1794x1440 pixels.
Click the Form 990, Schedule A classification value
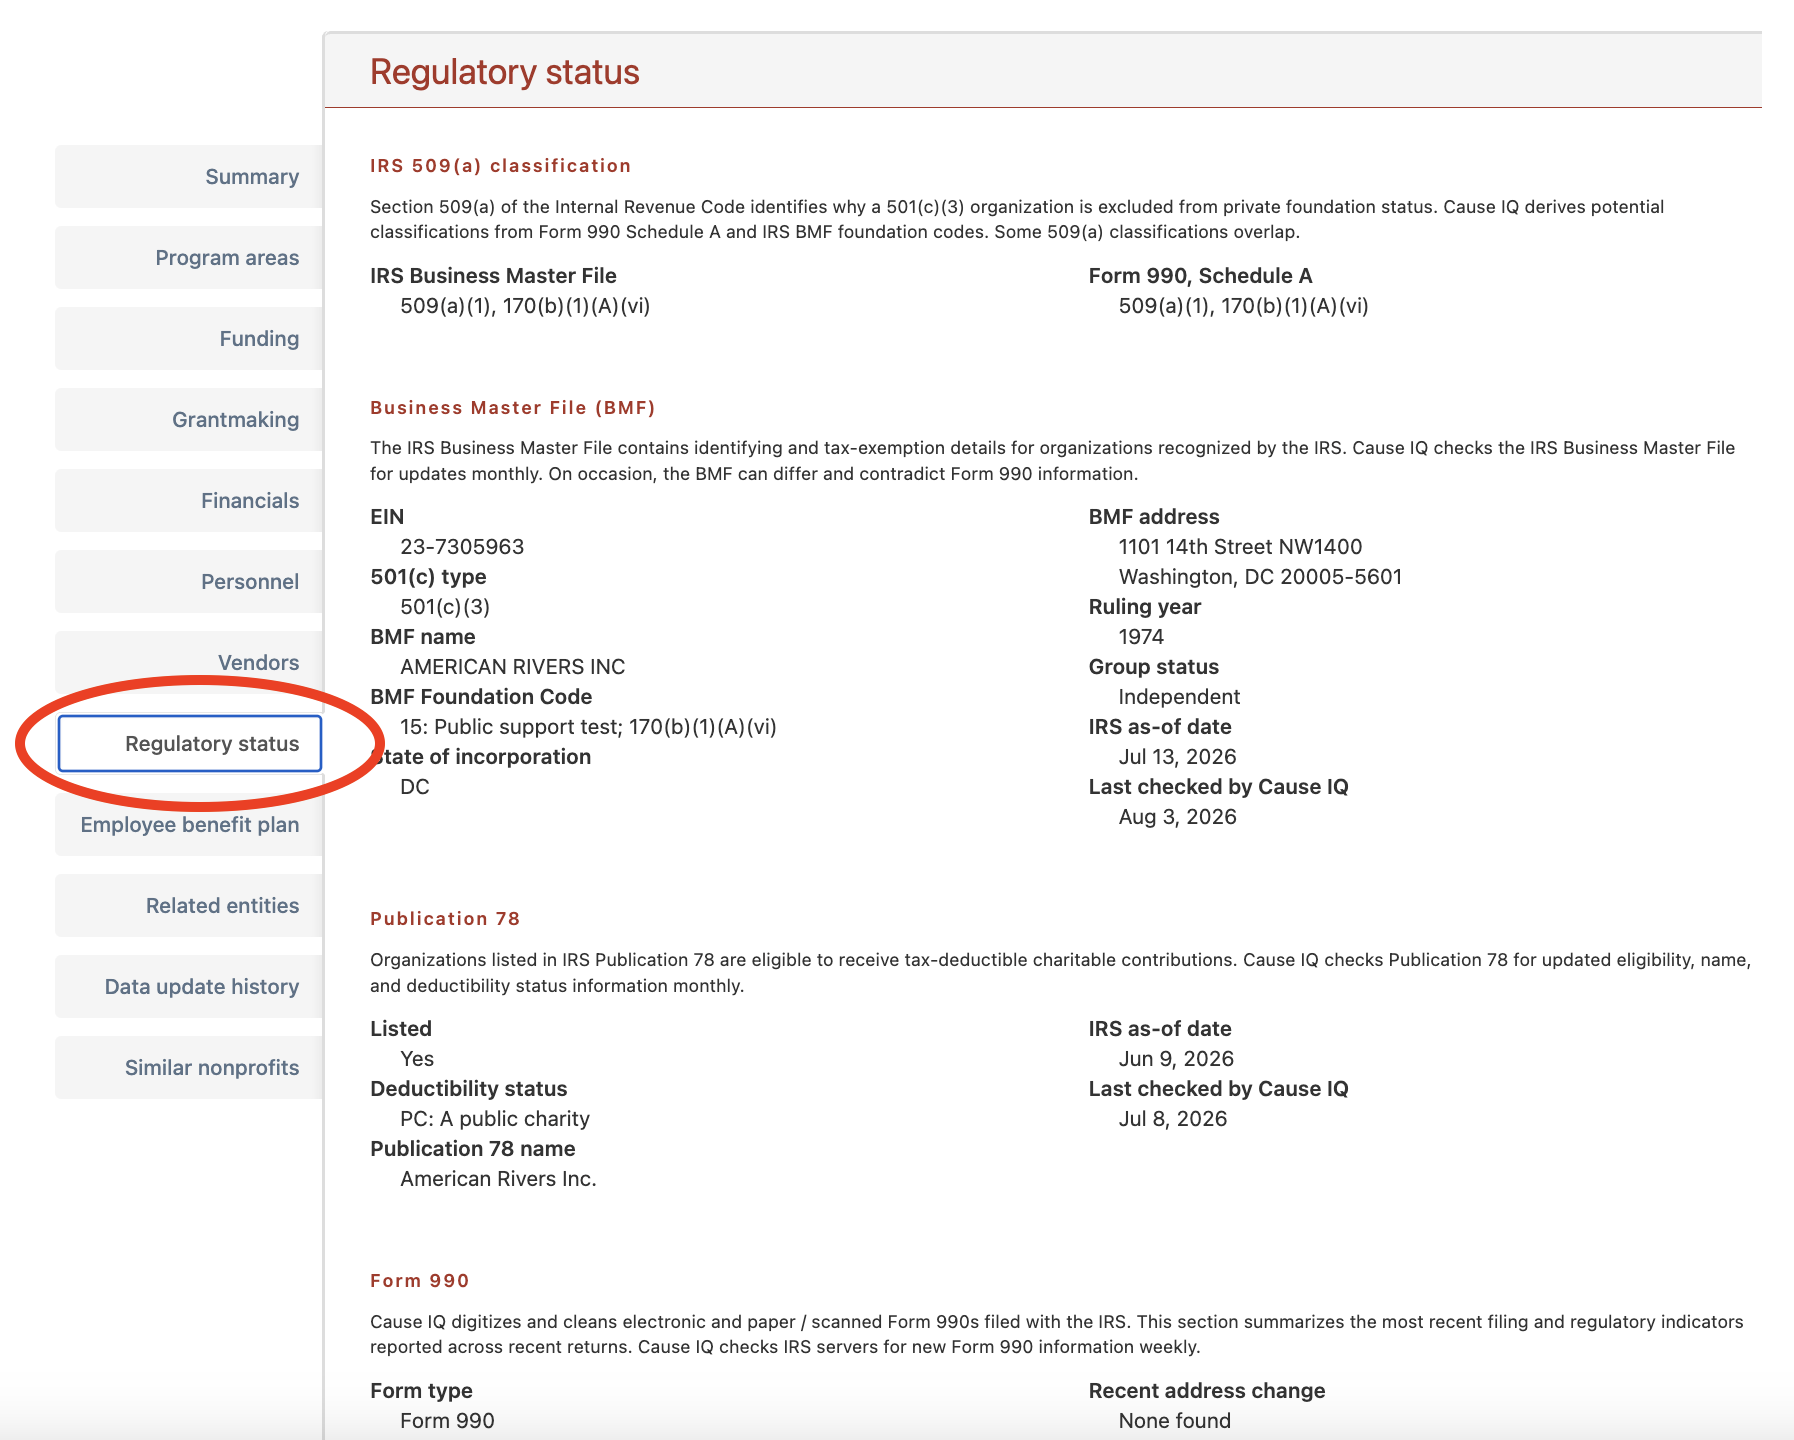(1243, 306)
